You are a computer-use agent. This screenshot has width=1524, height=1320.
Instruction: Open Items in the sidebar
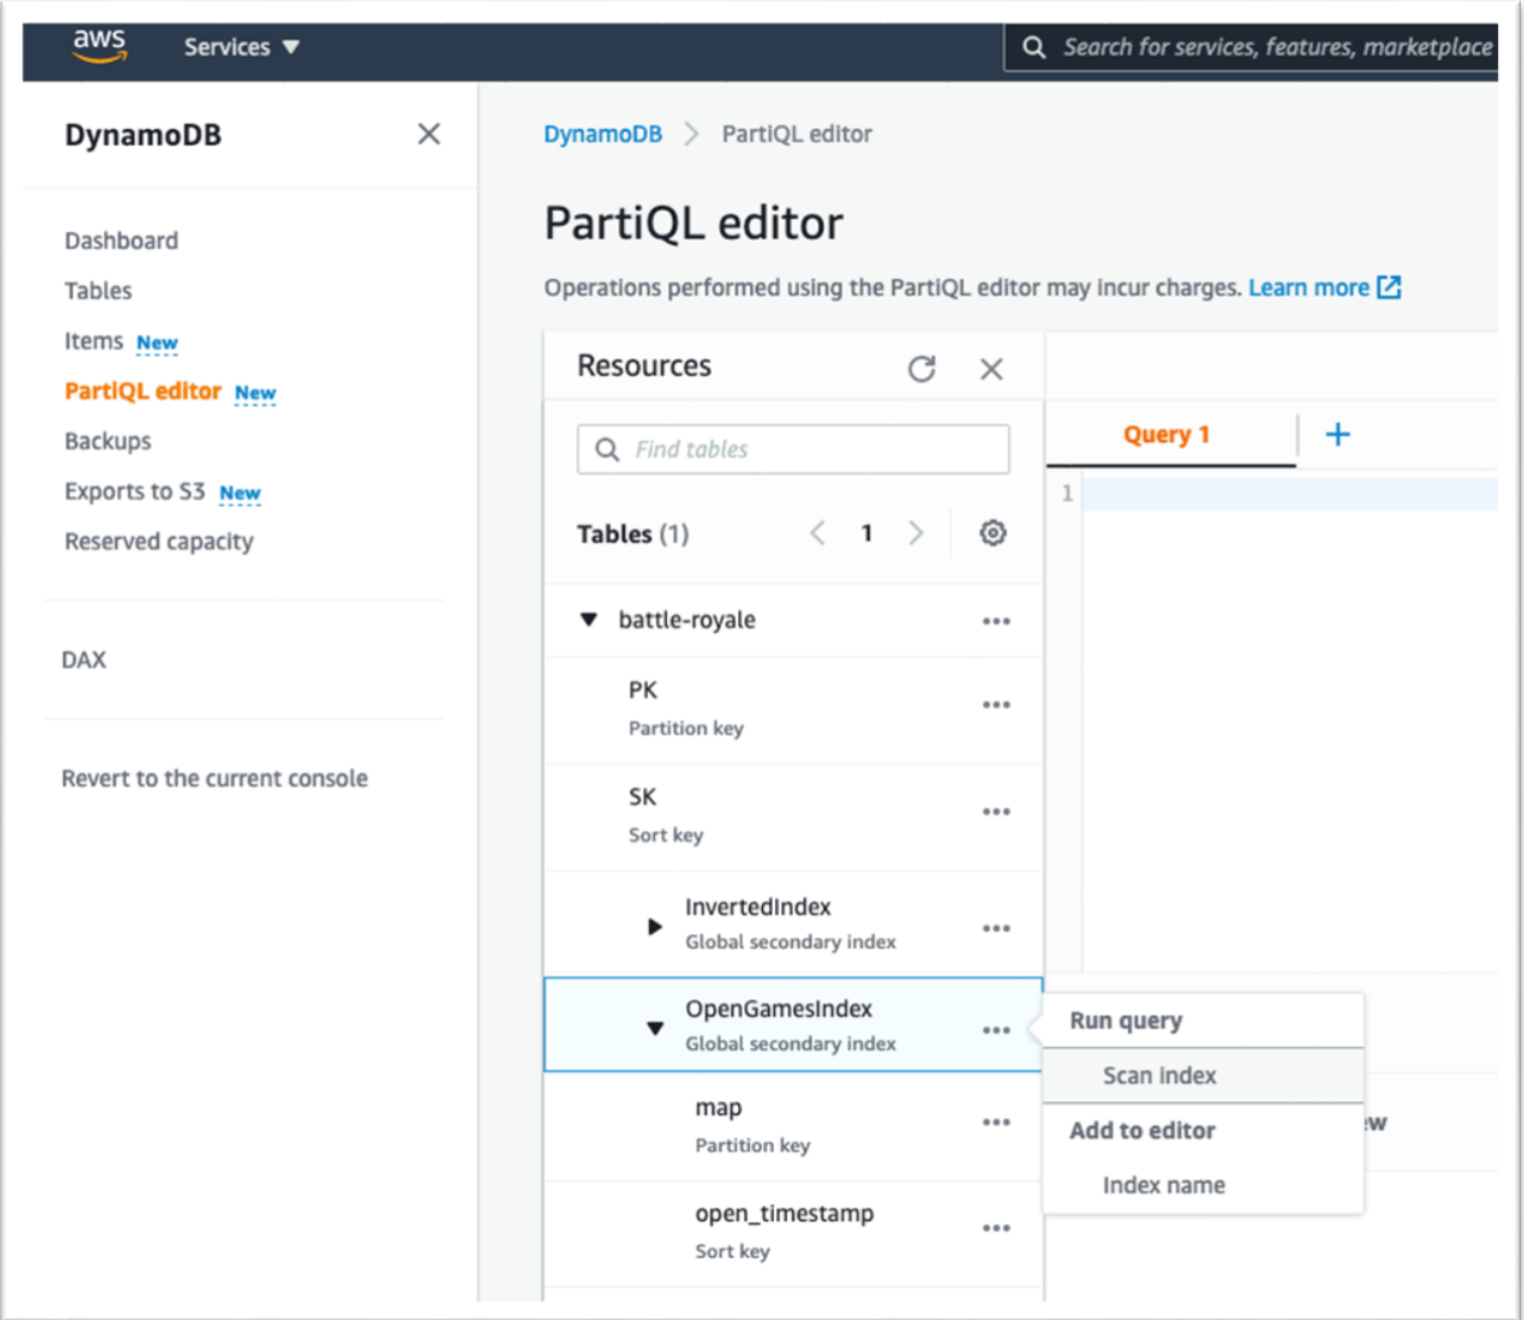(94, 341)
